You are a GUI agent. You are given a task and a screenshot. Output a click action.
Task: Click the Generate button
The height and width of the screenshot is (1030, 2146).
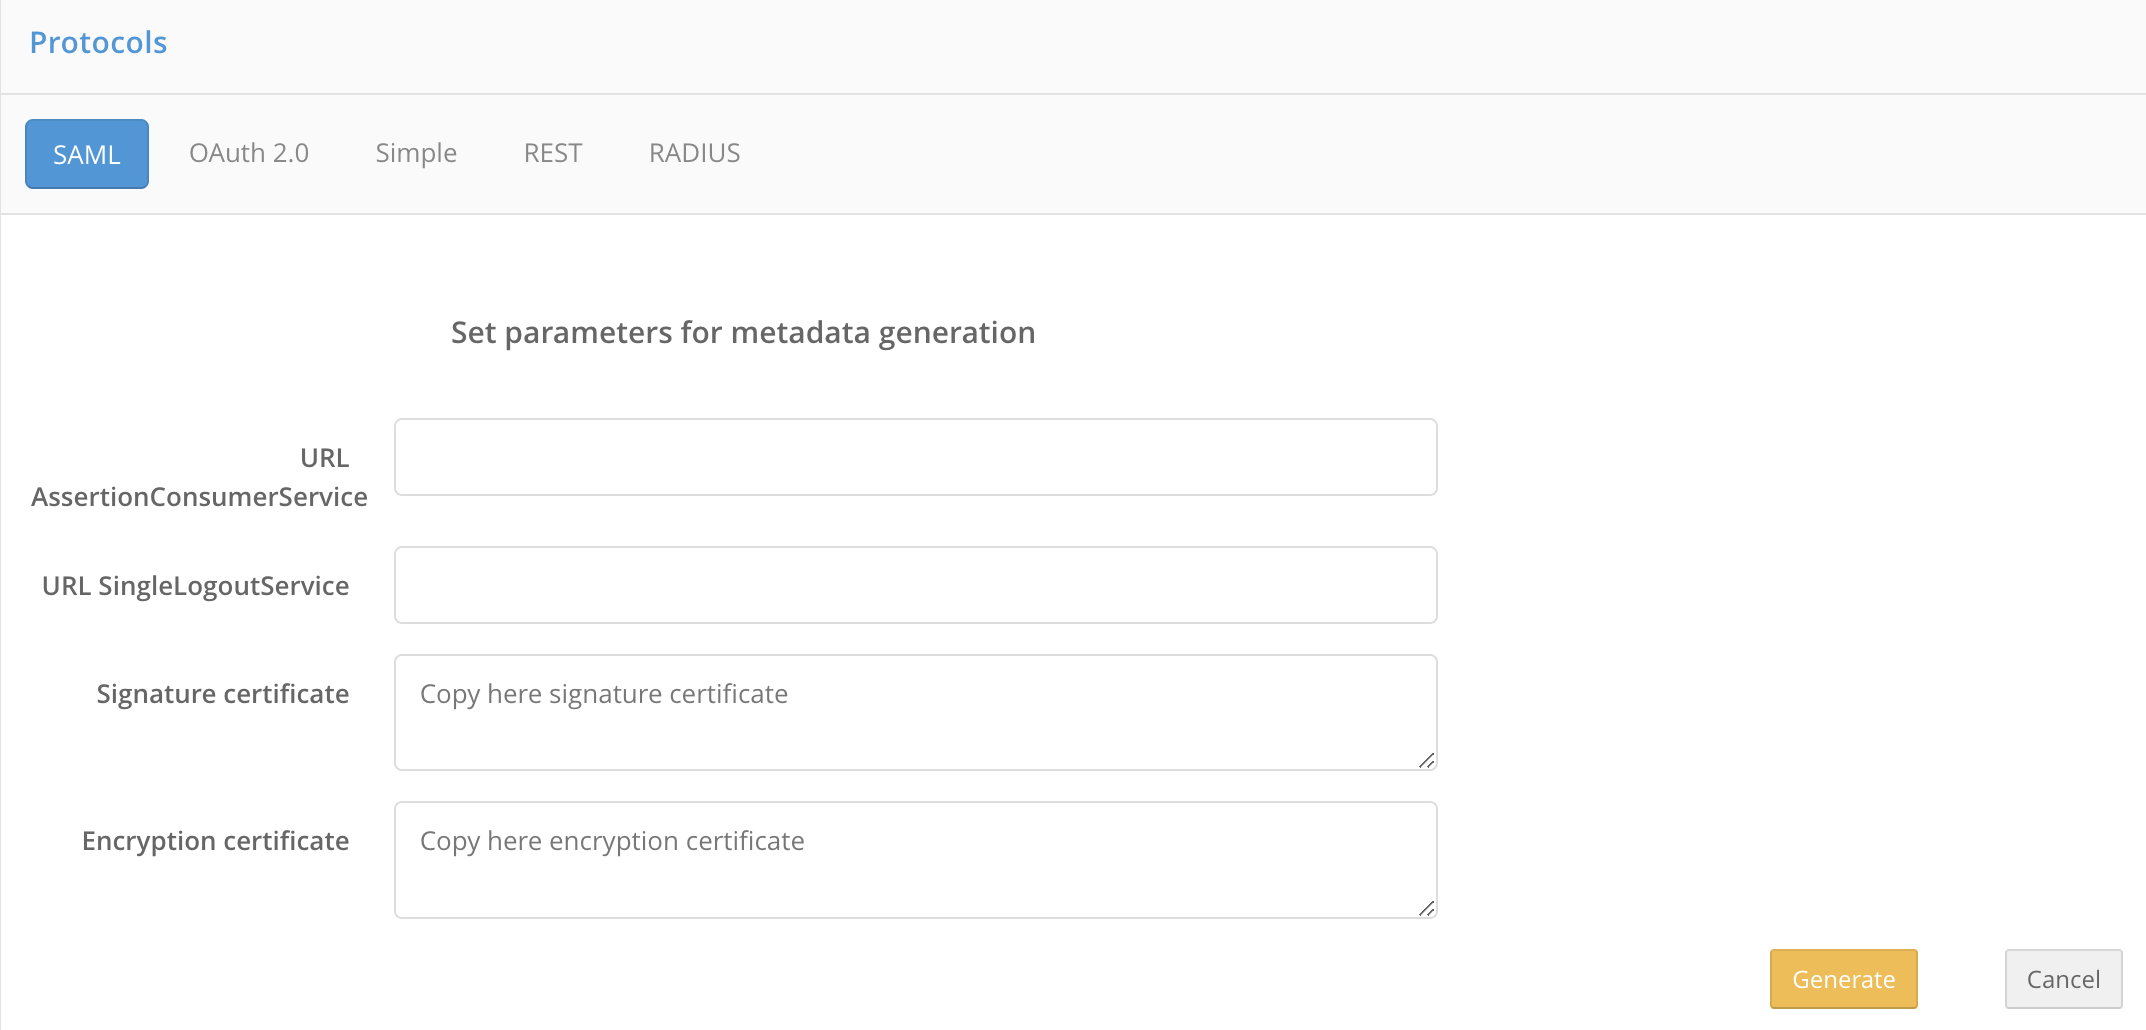1844,979
